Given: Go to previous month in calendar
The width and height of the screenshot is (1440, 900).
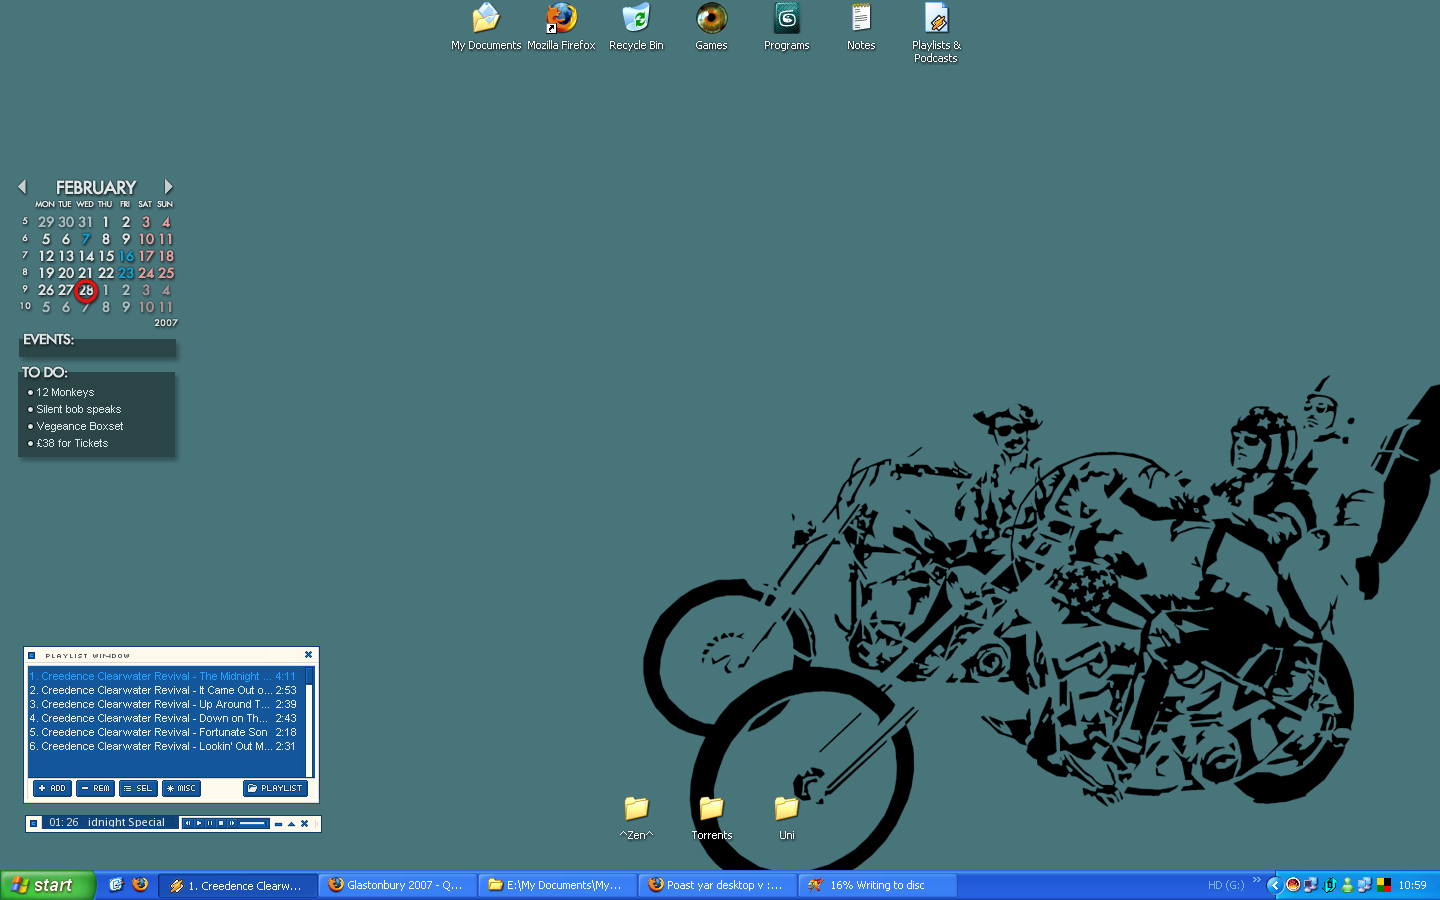Looking at the screenshot, I should coord(22,187).
